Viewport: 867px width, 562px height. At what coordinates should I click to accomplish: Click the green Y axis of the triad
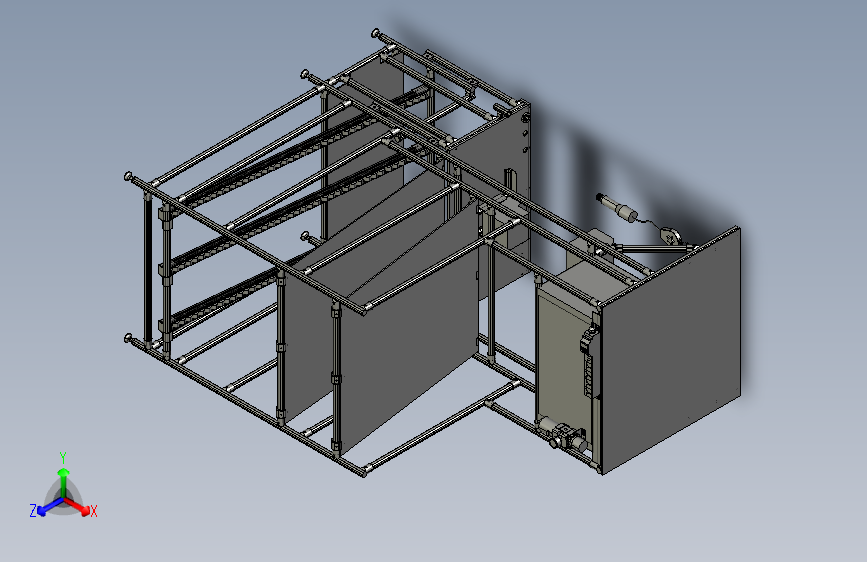click(64, 483)
